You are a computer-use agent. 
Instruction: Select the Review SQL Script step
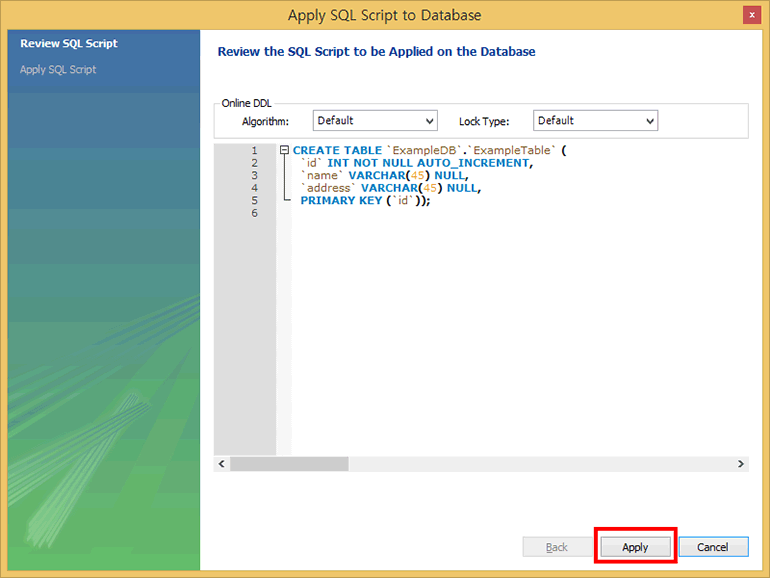click(69, 44)
